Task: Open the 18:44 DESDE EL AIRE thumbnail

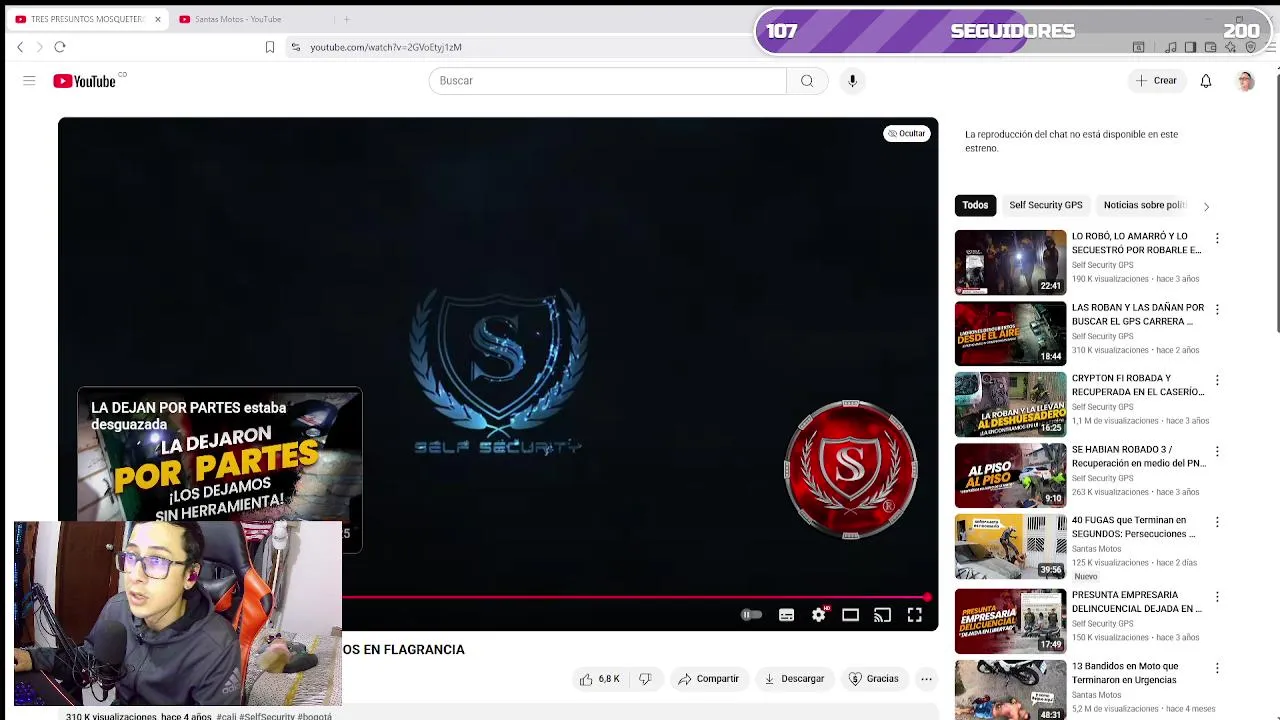Action: pyautogui.click(x=1010, y=333)
